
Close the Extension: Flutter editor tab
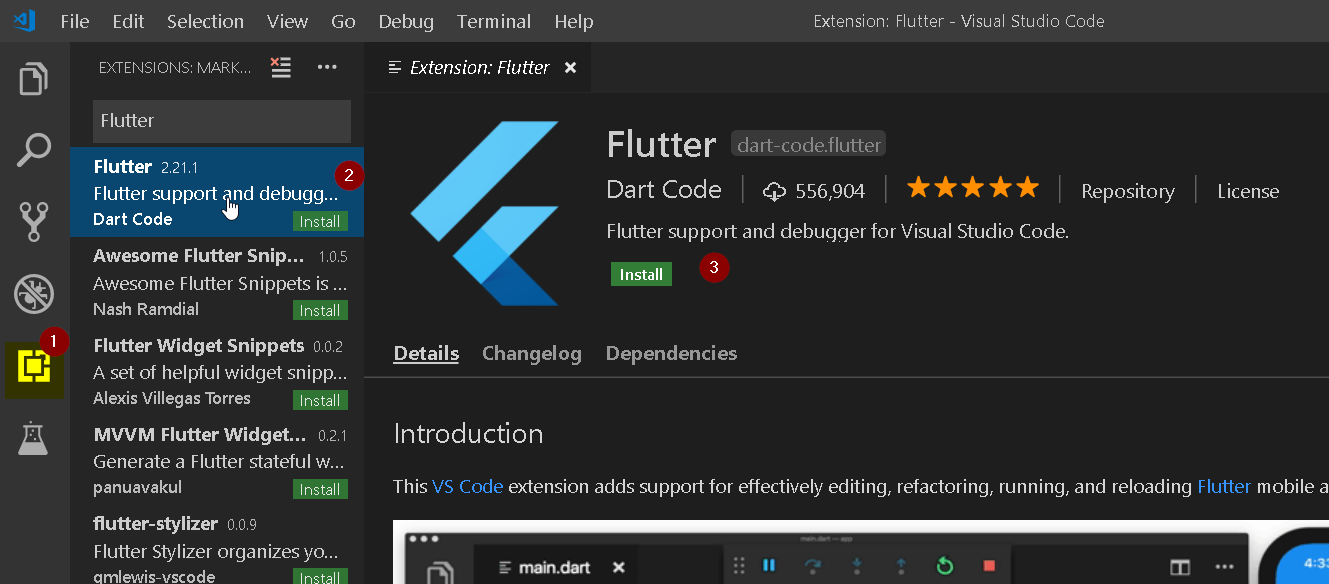coord(570,68)
